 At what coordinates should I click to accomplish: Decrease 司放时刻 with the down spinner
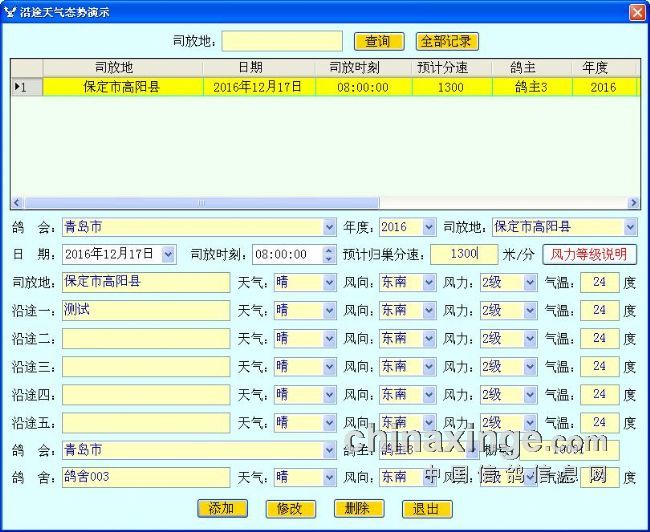(x=329, y=258)
